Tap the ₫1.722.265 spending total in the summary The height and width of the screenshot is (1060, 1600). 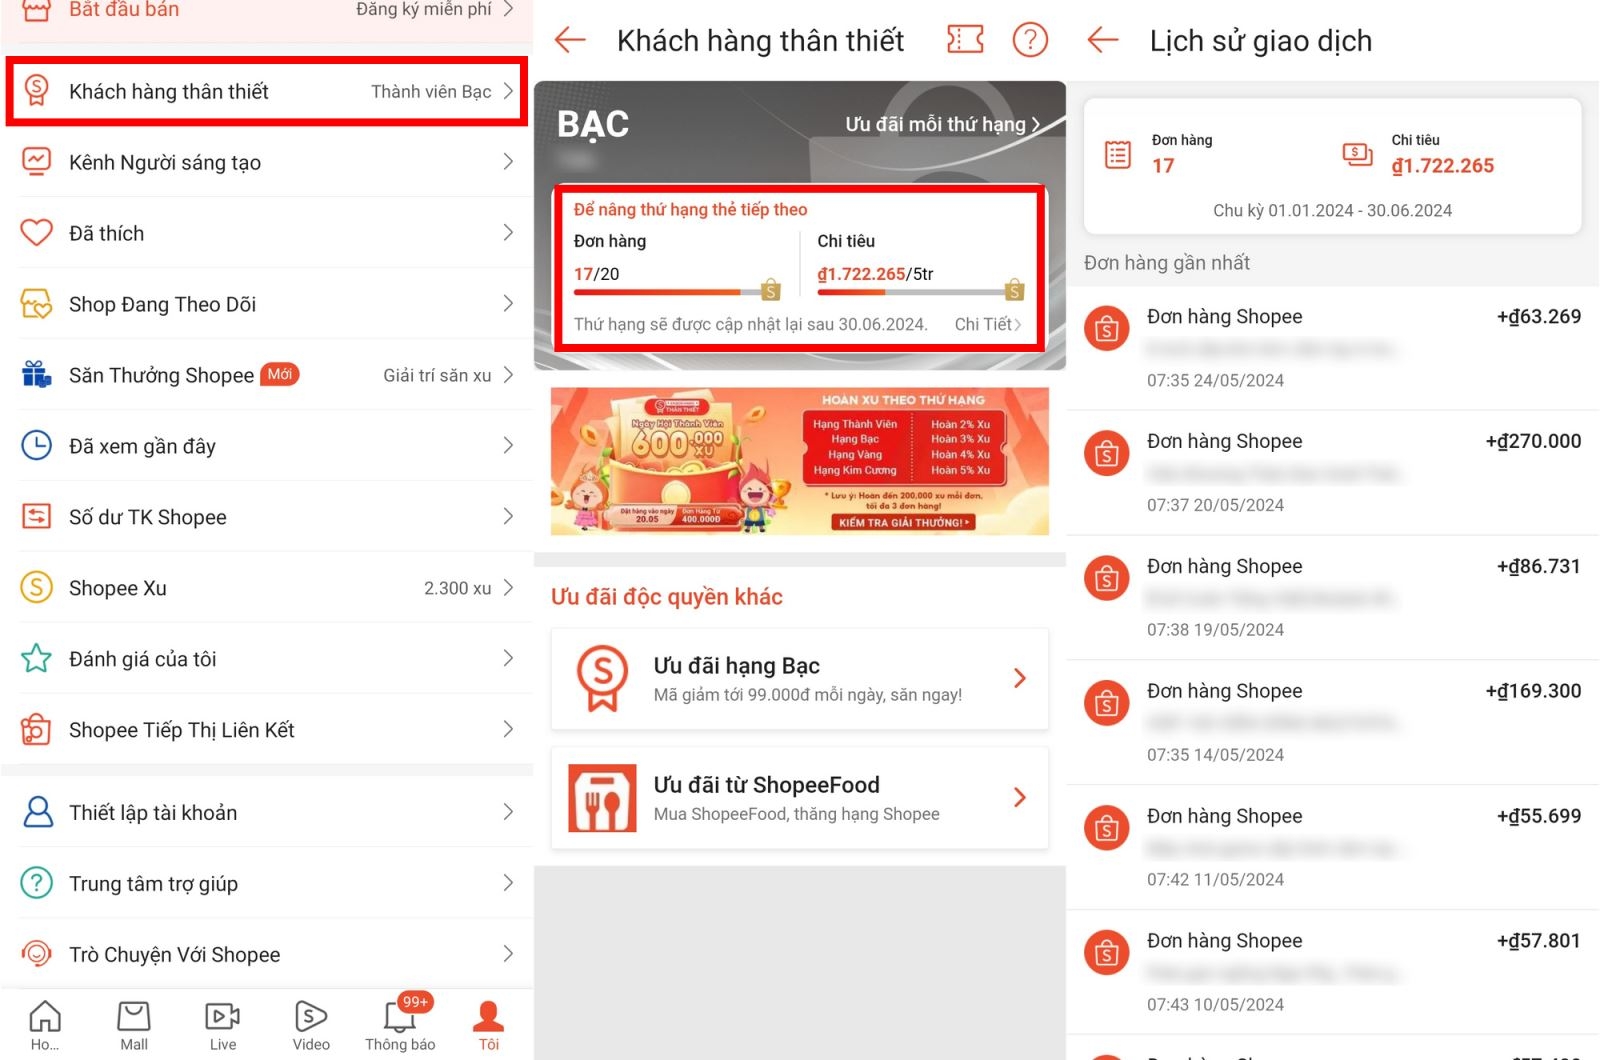(x=1442, y=166)
